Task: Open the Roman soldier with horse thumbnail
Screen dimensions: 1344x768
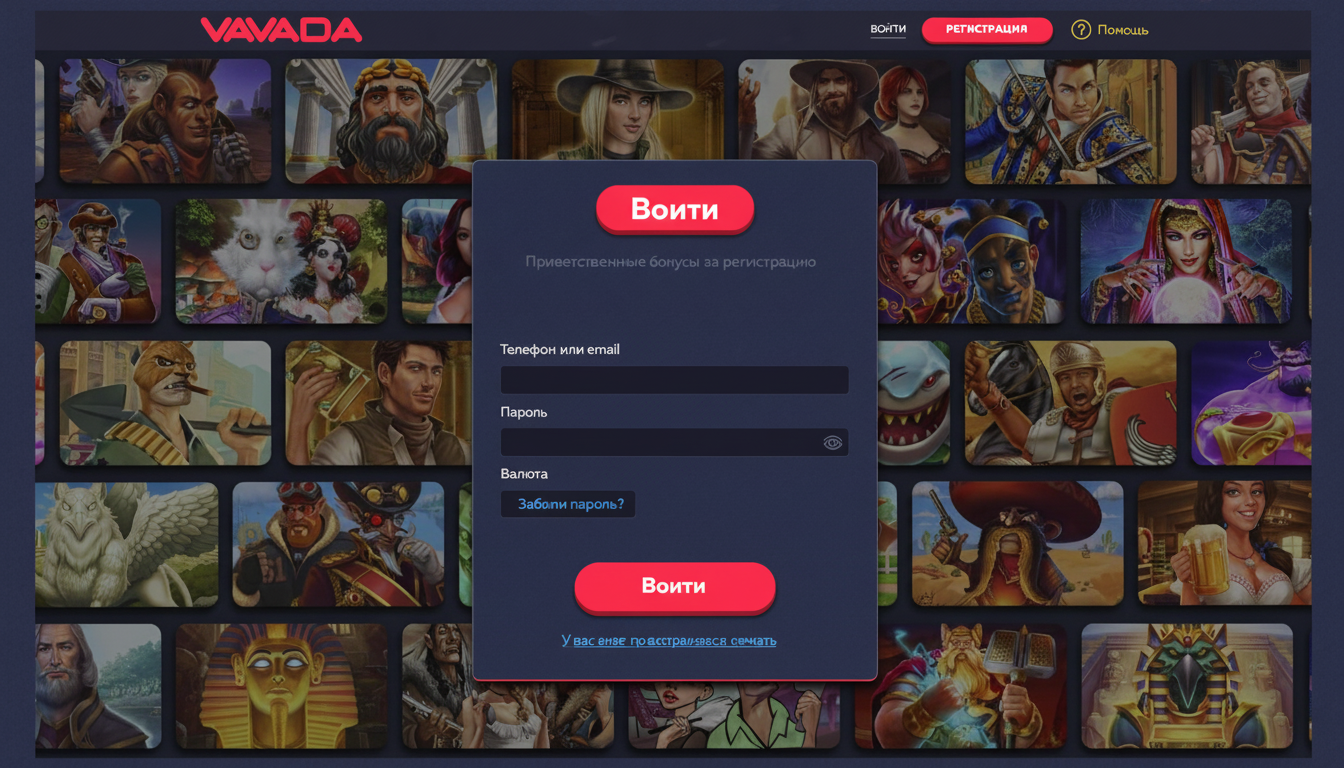Action: [1070, 403]
